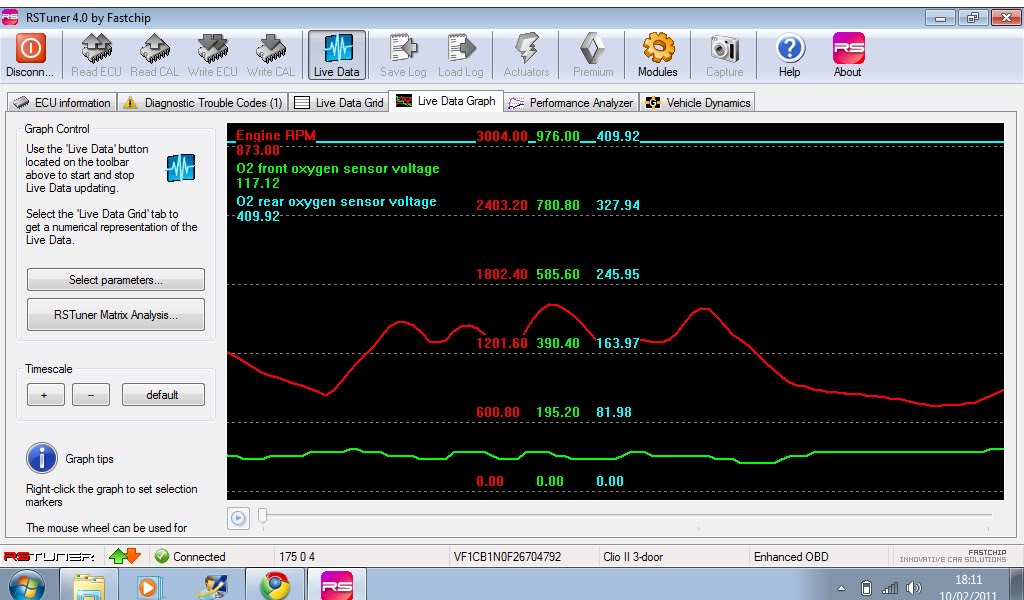
Task: Open the Vehicle Dynamics tab
Action: (x=698, y=103)
